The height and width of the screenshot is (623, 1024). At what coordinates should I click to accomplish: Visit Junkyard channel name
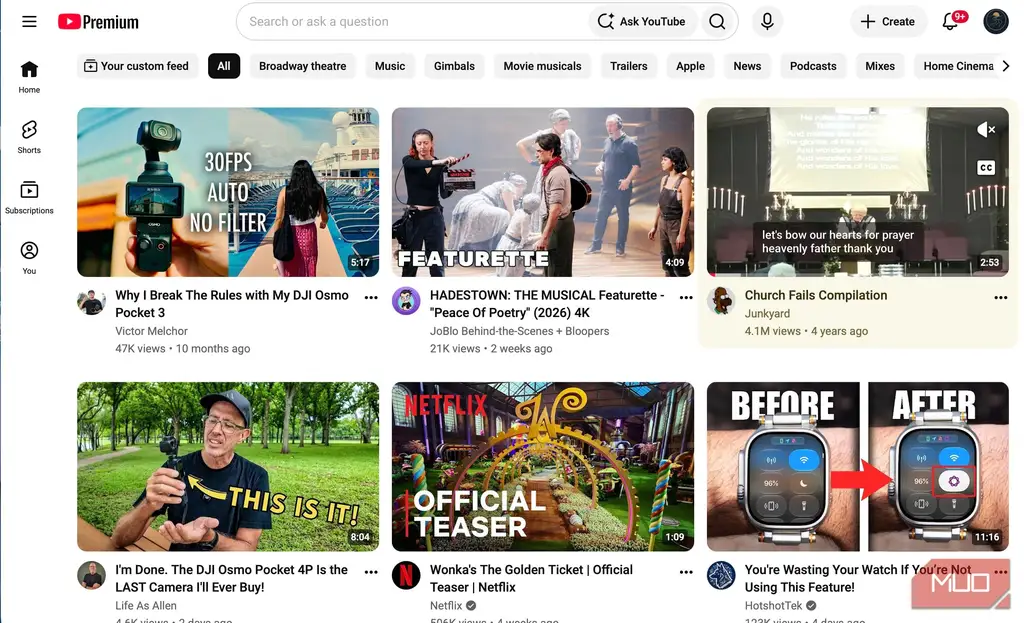(x=767, y=313)
